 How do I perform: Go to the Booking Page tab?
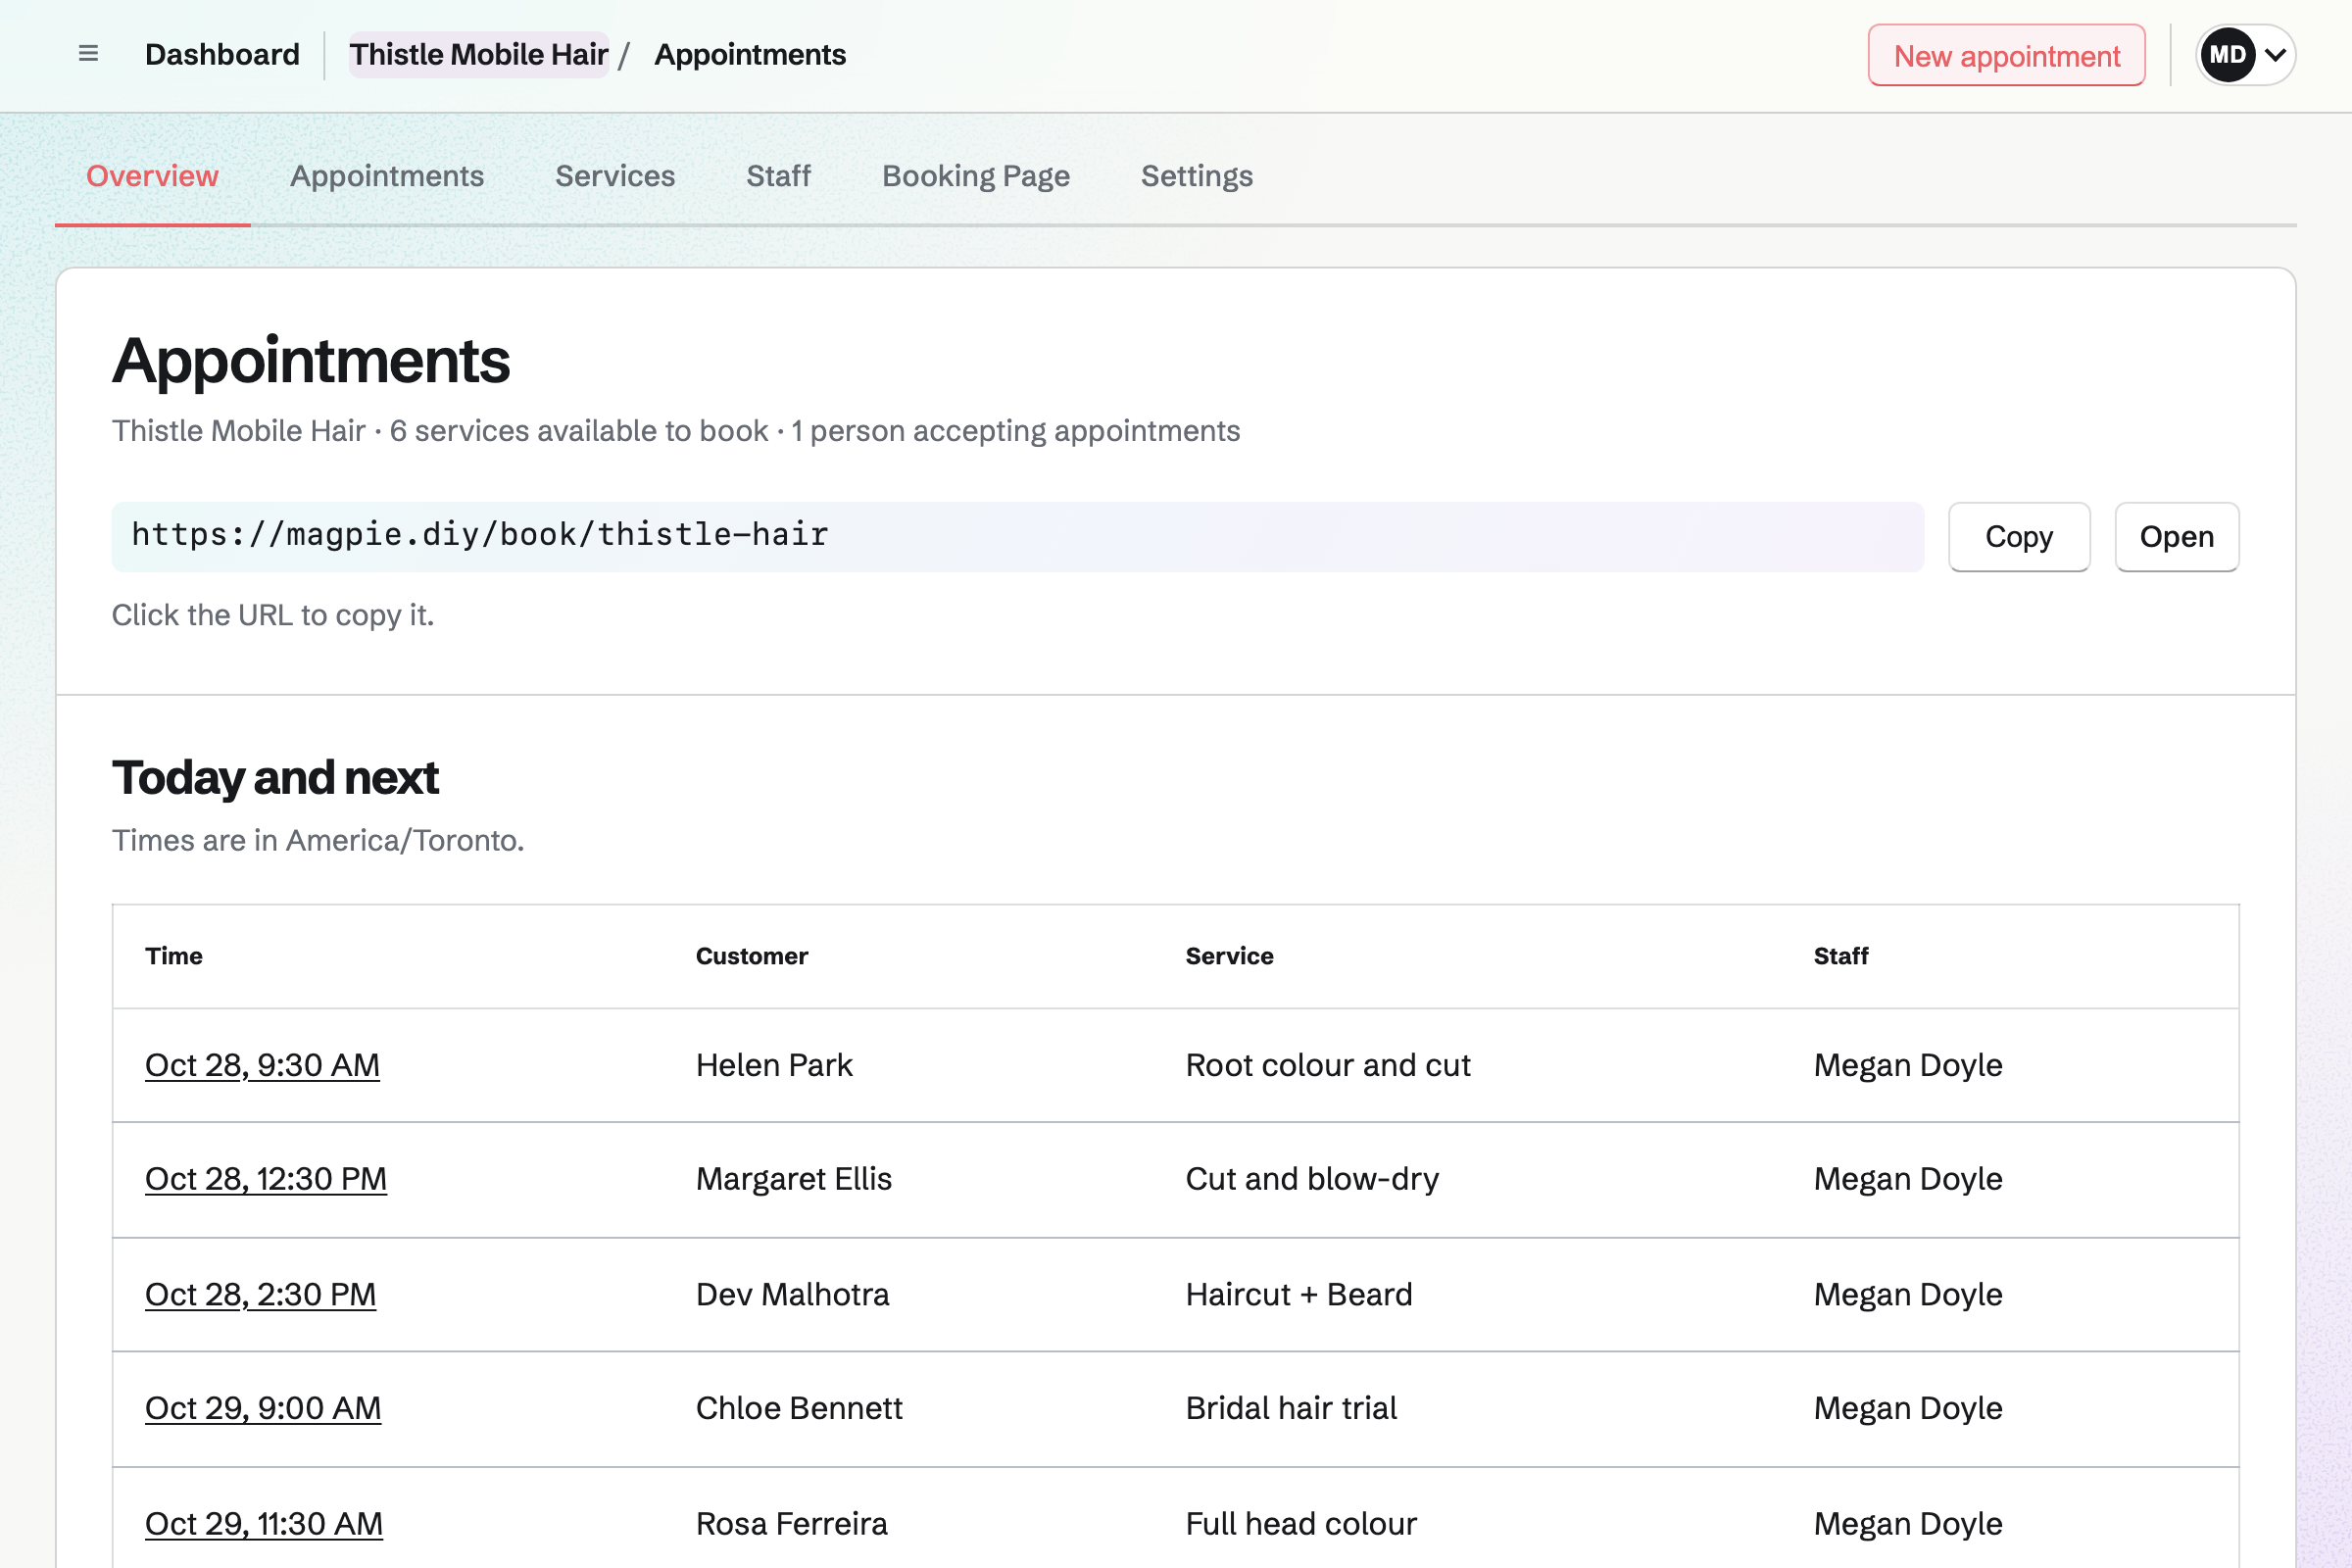[x=976, y=176]
